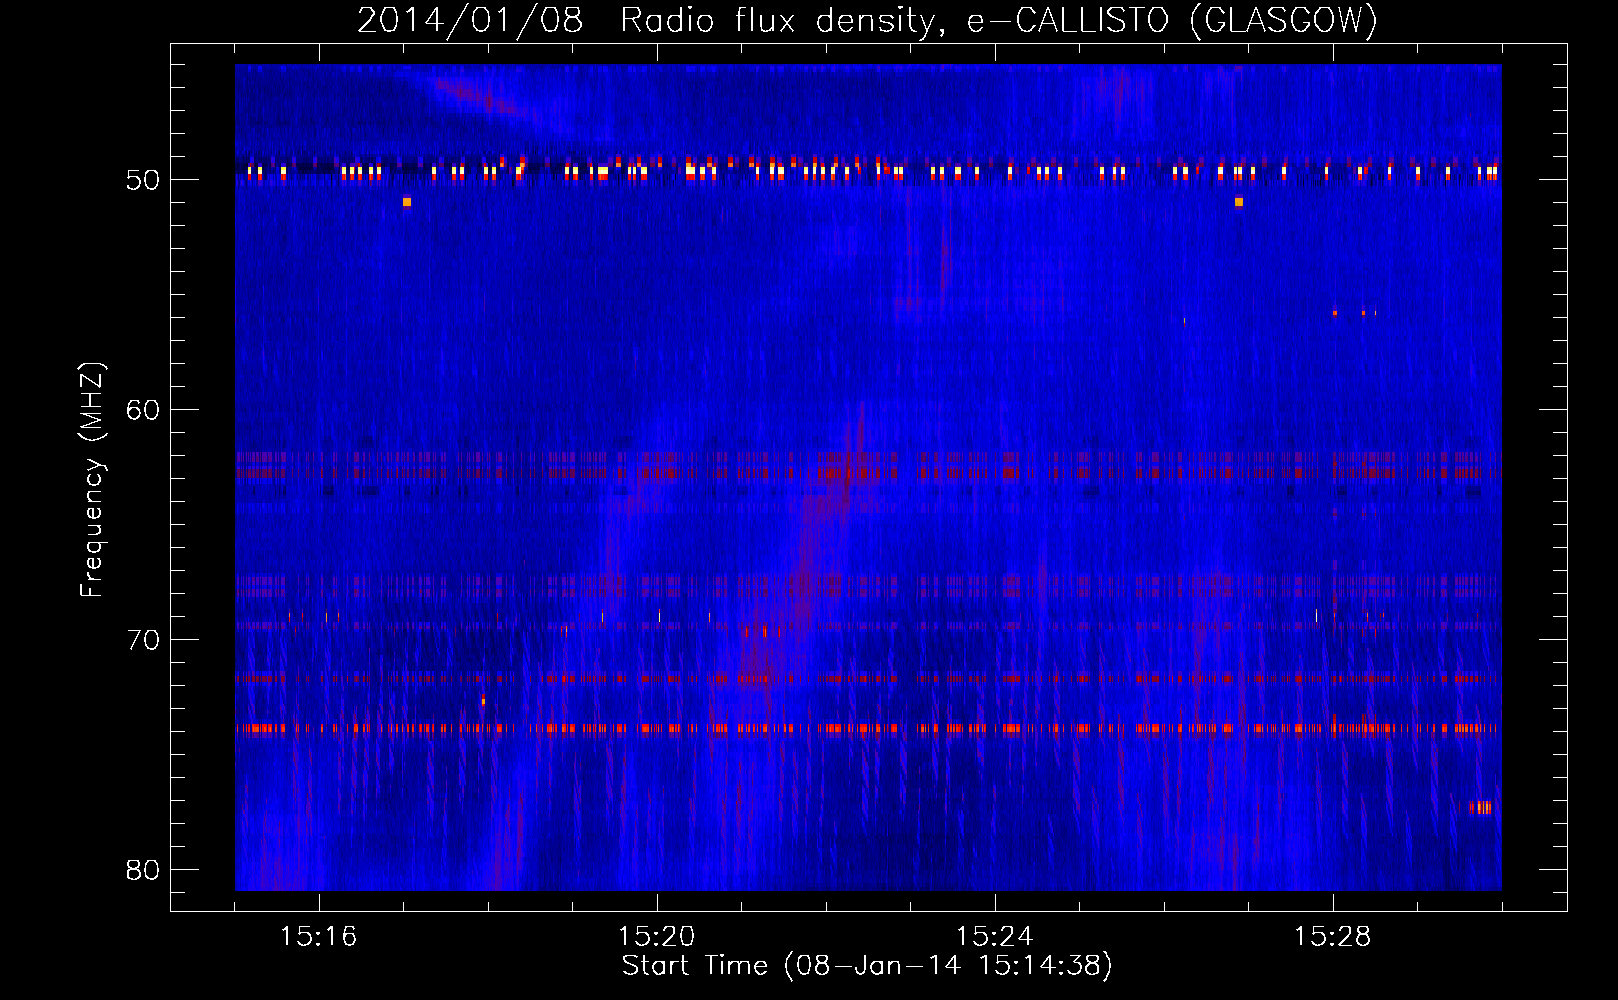This screenshot has height=1000, width=1618.
Task: Click the 'Start Time (08-Jan-14 15:14:38)' label
Action: point(867,966)
